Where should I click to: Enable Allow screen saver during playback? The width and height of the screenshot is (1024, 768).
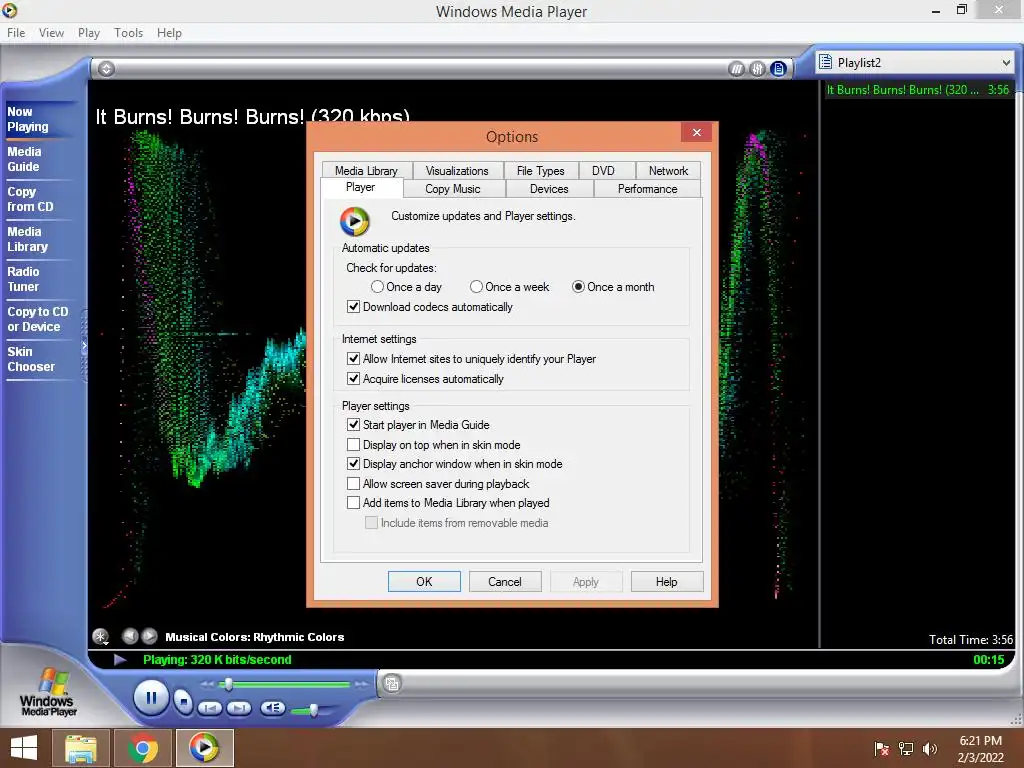tap(438, 484)
